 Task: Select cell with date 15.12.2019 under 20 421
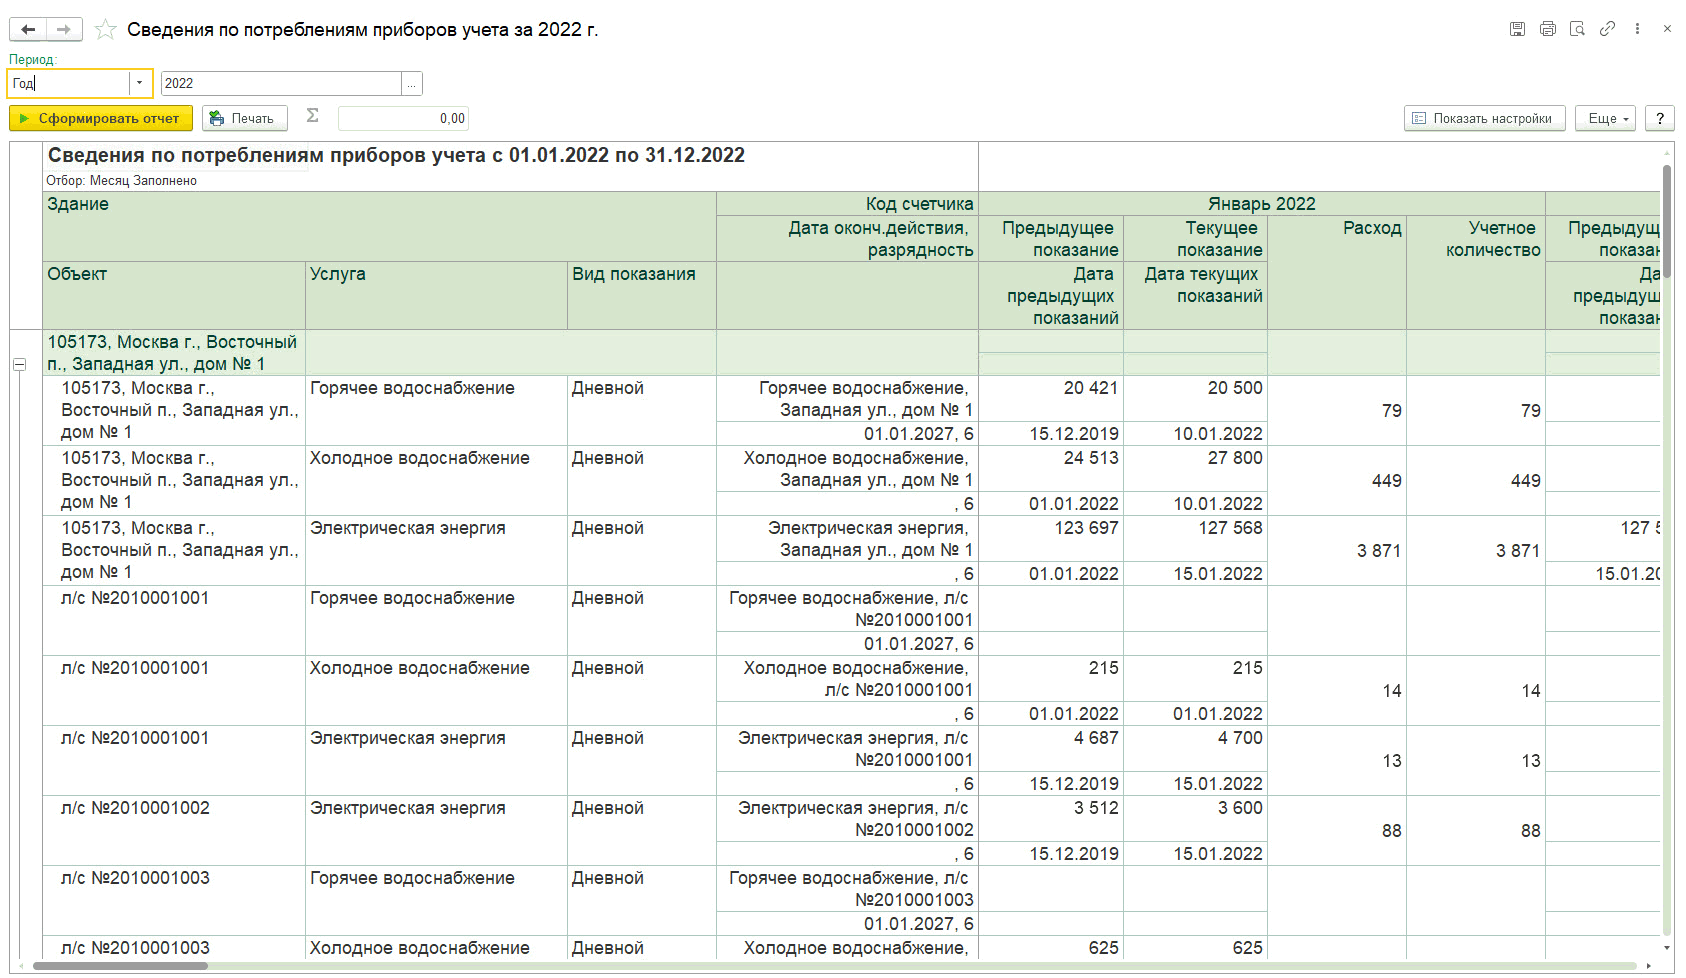(1051, 433)
